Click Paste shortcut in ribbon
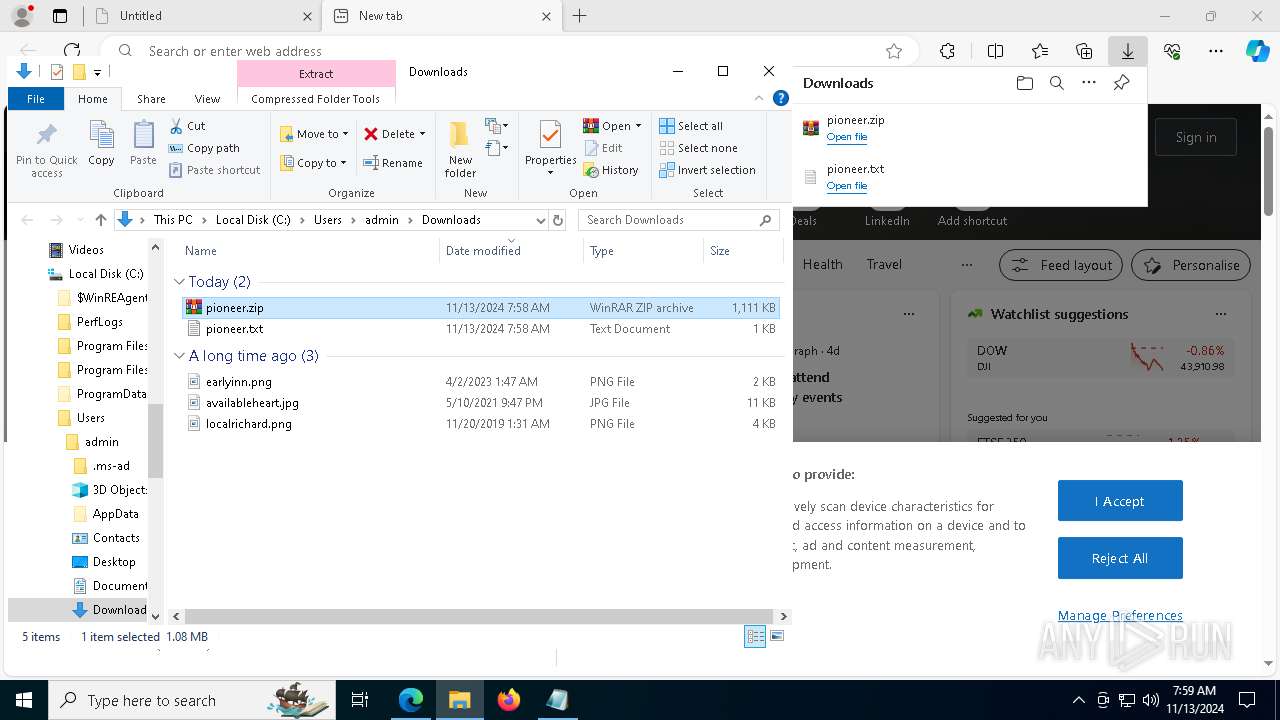This screenshot has height=720, width=1280. pos(214,170)
